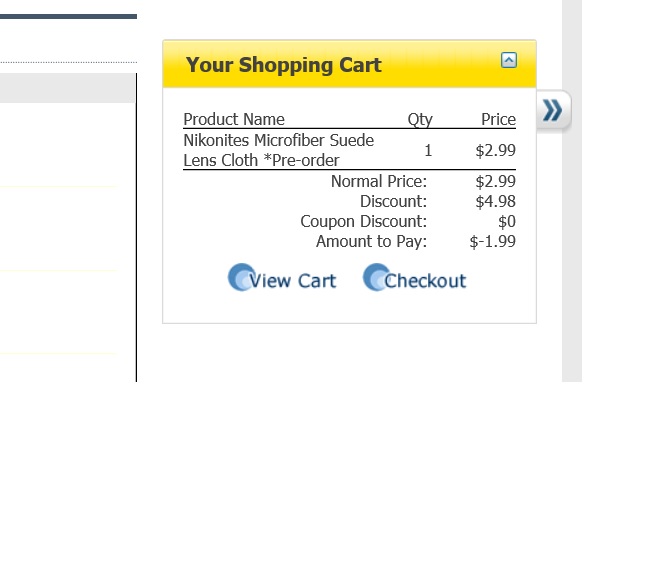Screen dimensions: 646x576
Task: Click the Product Name column header
Action: 234,120
